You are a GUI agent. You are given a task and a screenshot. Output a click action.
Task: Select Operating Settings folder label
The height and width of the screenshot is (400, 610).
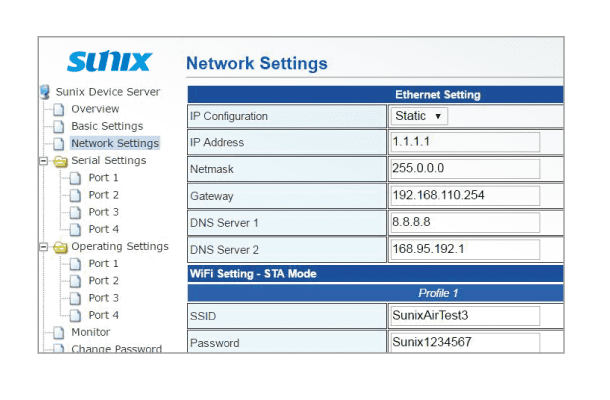pyautogui.click(x=120, y=246)
